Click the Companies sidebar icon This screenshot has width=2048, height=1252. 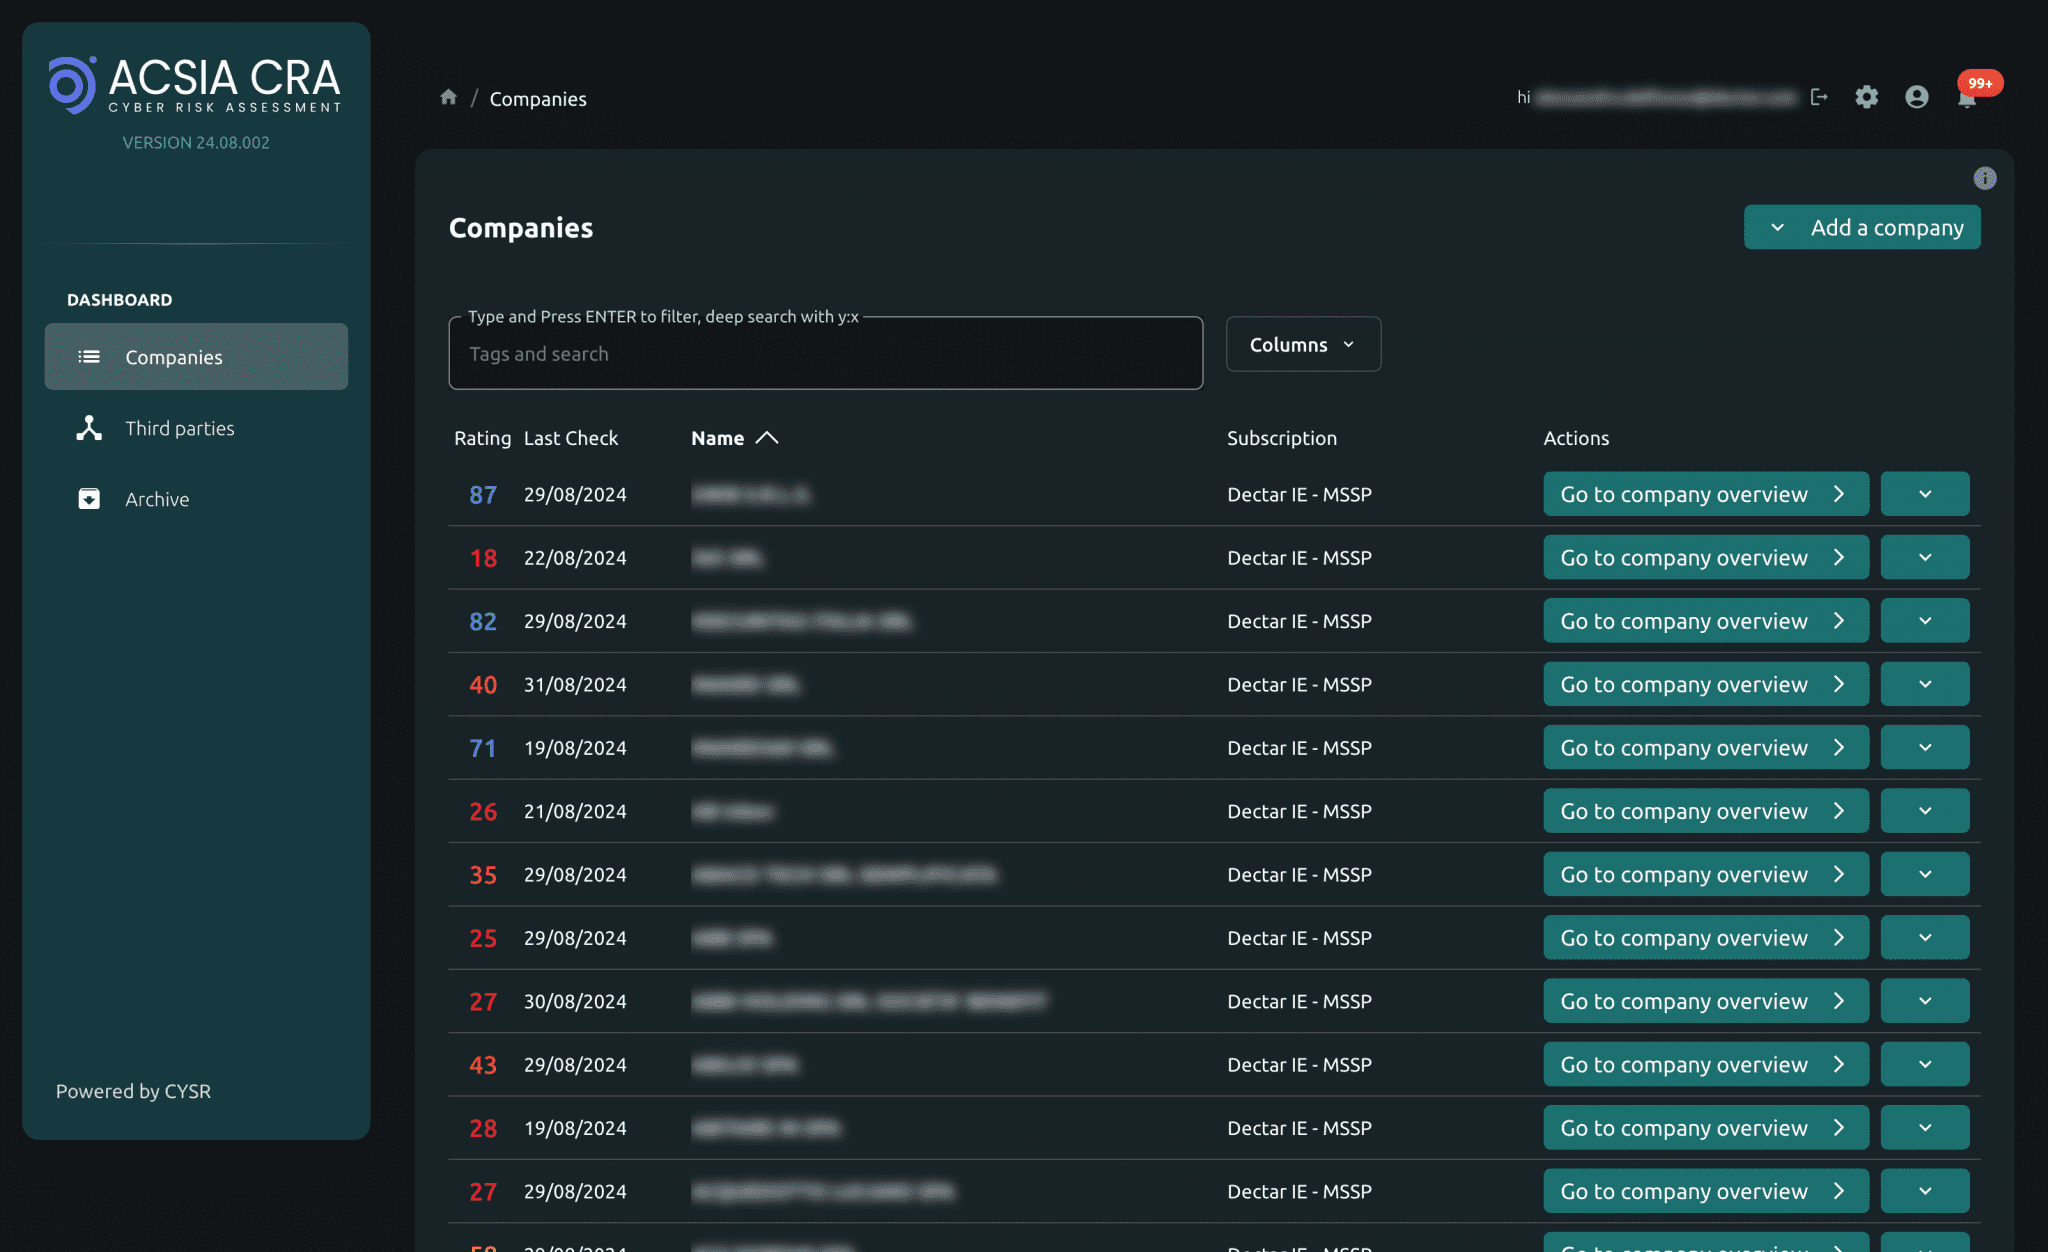coord(88,355)
